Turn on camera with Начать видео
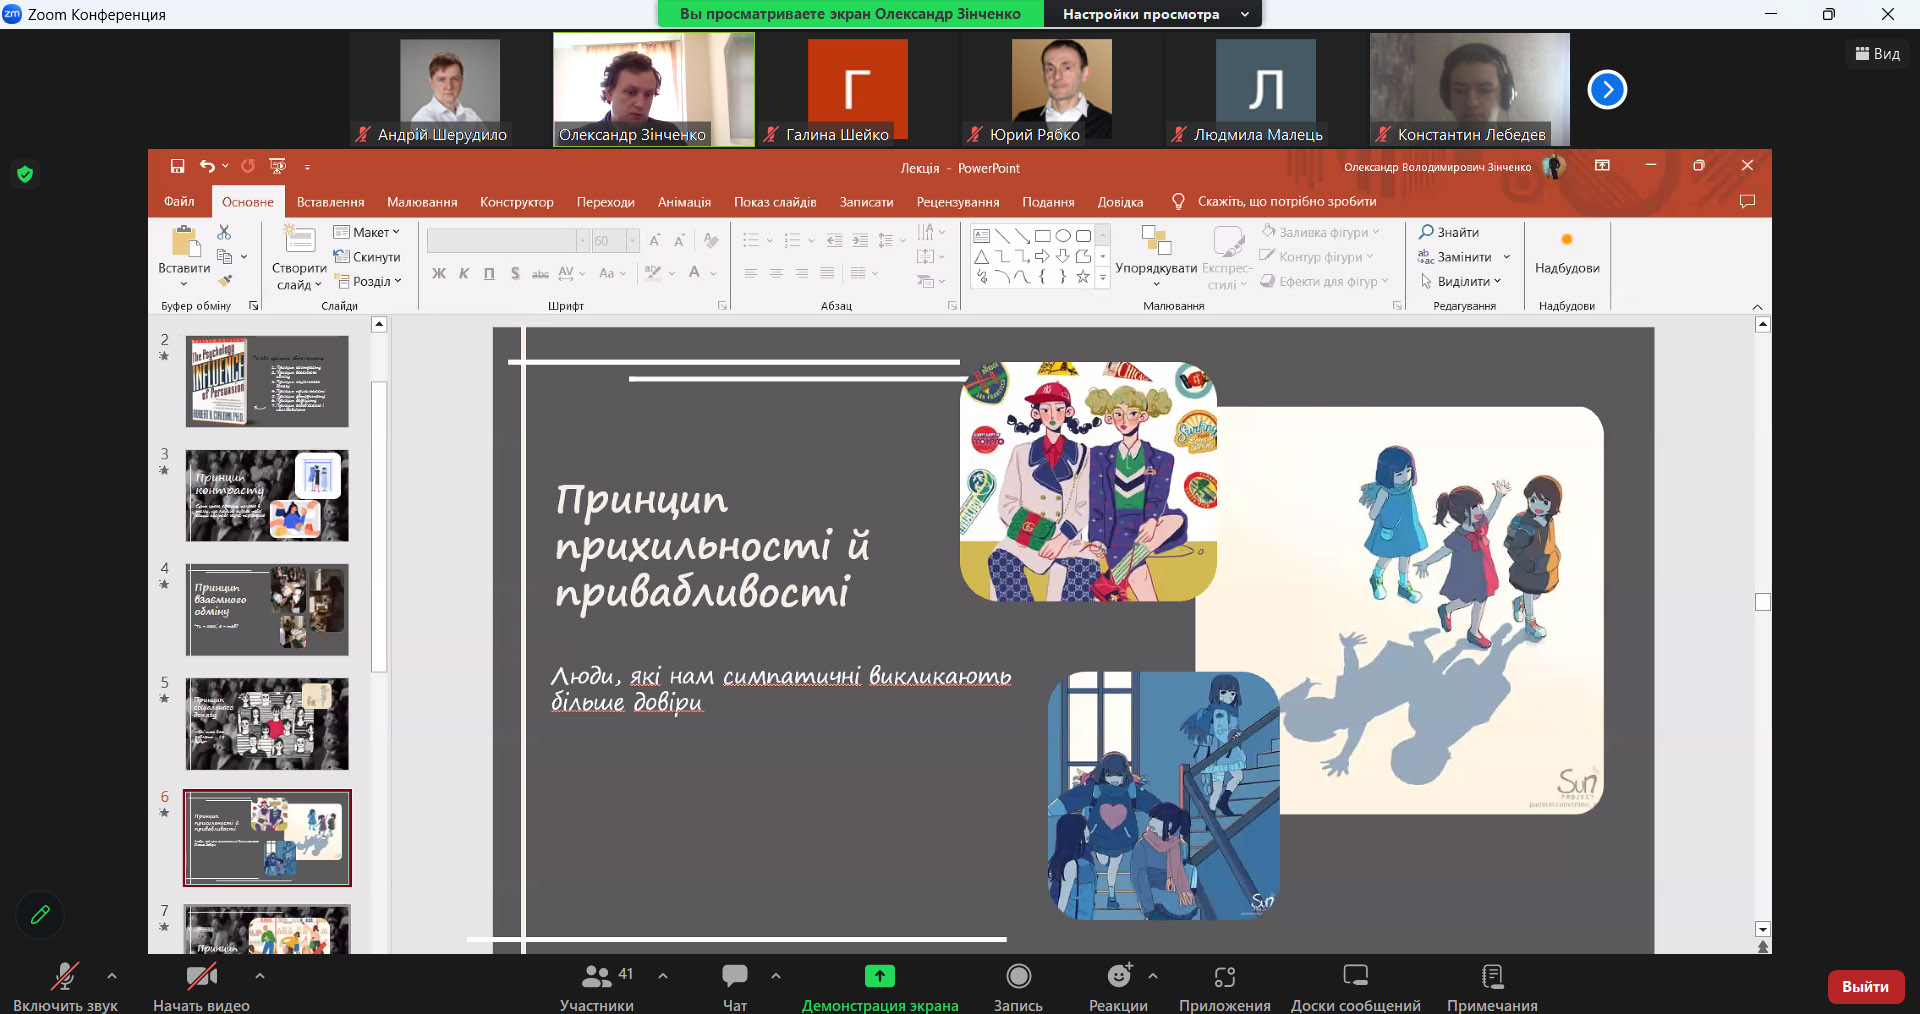Image resolution: width=1920 pixels, height=1014 pixels. (x=201, y=986)
